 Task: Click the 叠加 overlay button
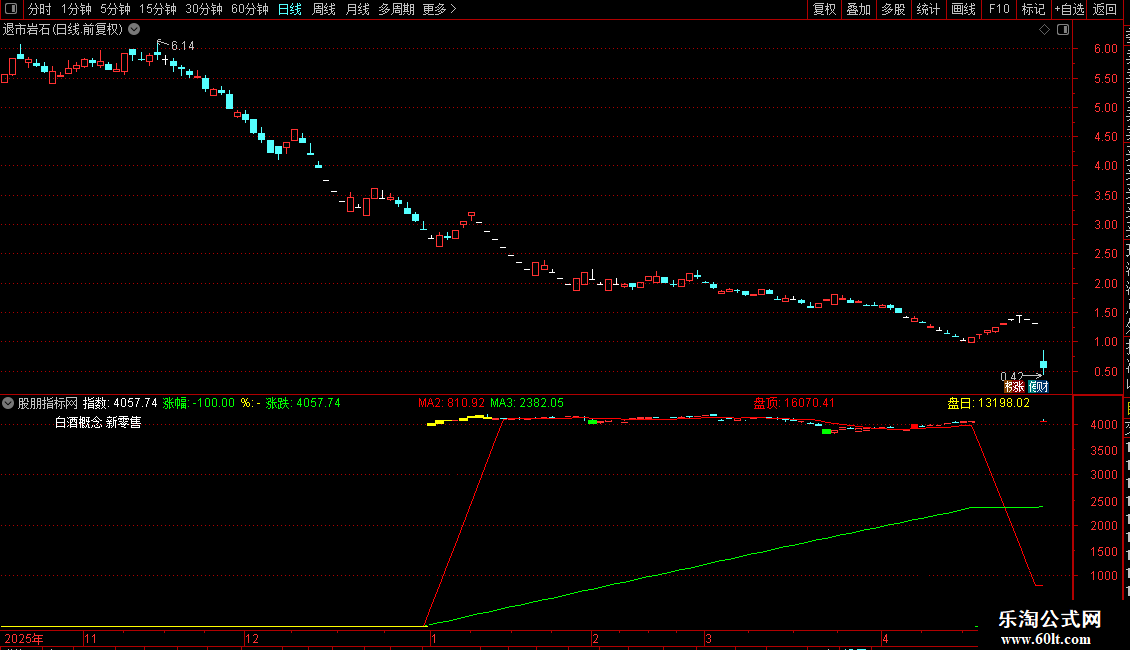[x=858, y=9]
